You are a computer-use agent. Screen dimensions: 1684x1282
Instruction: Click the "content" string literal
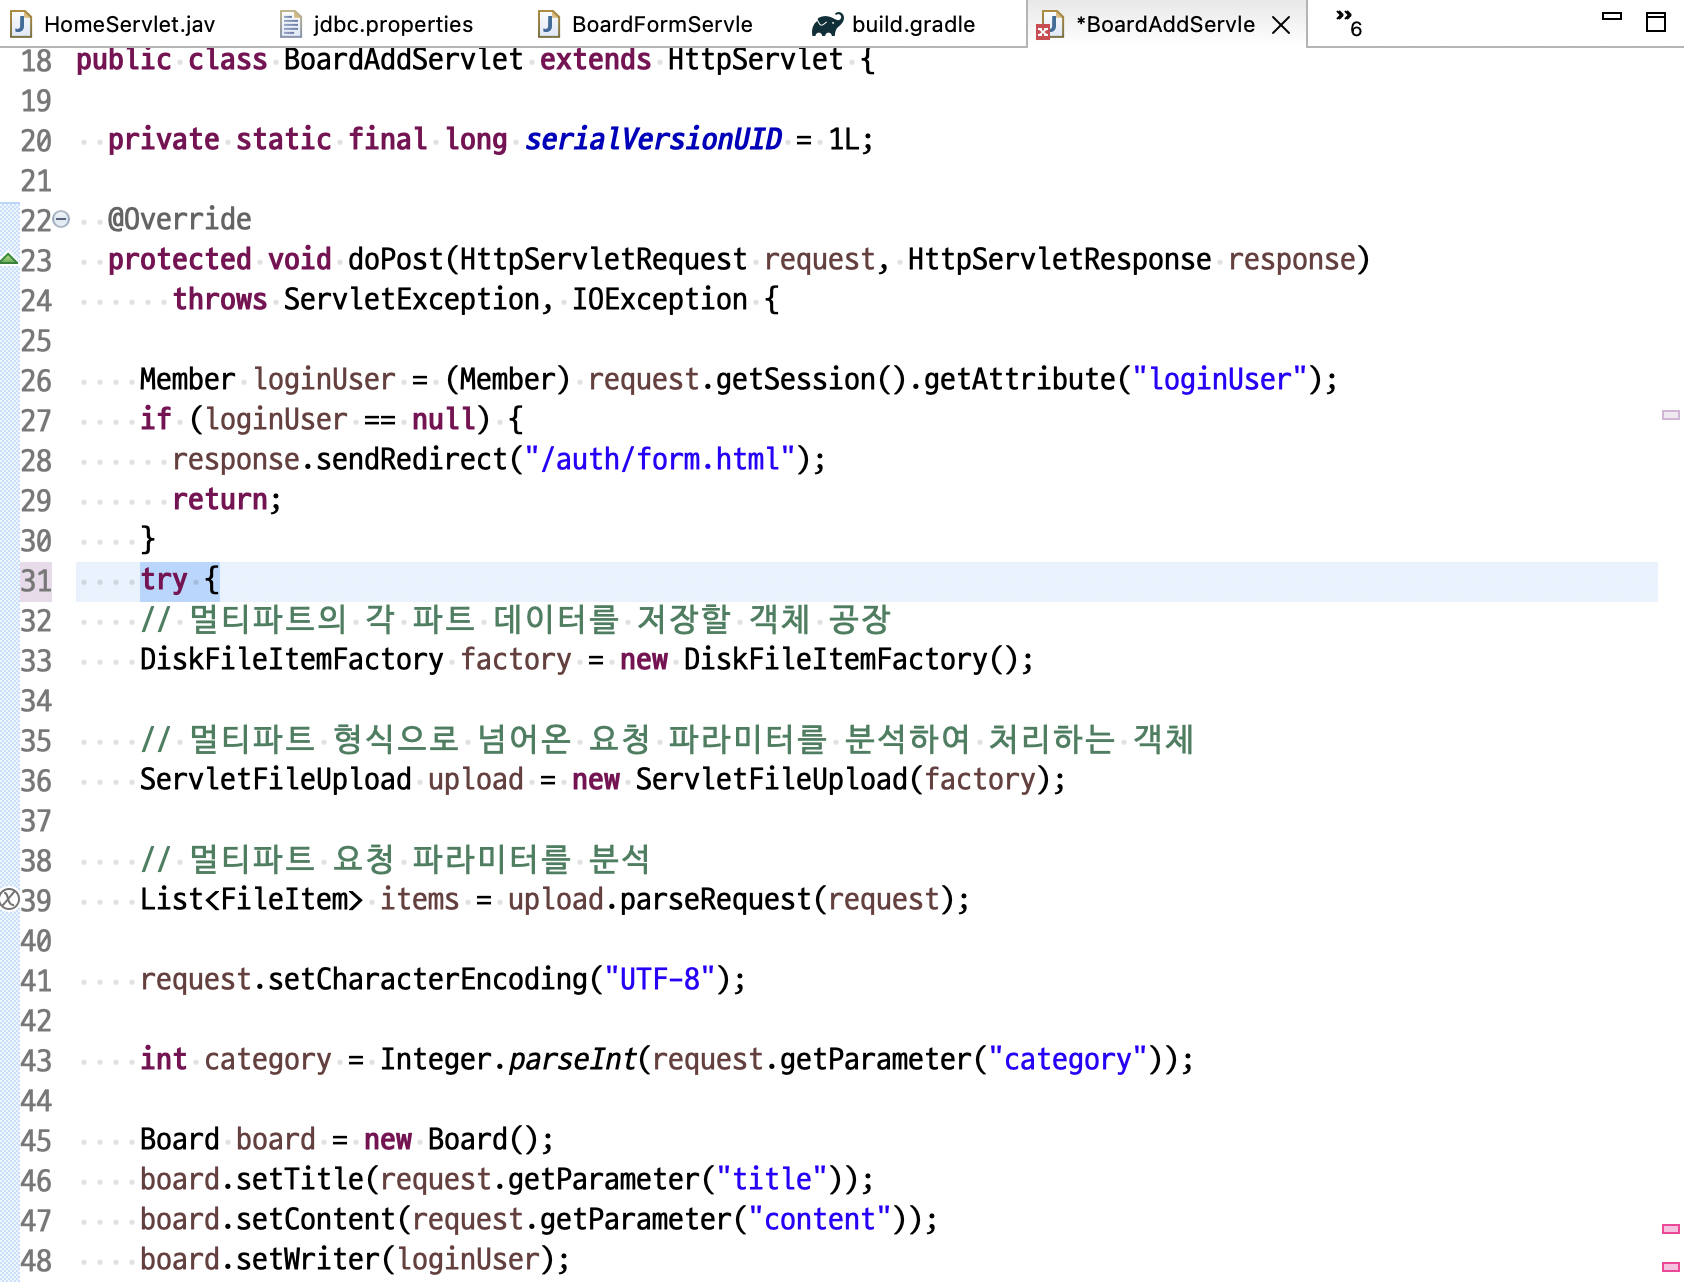(820, 1219)
